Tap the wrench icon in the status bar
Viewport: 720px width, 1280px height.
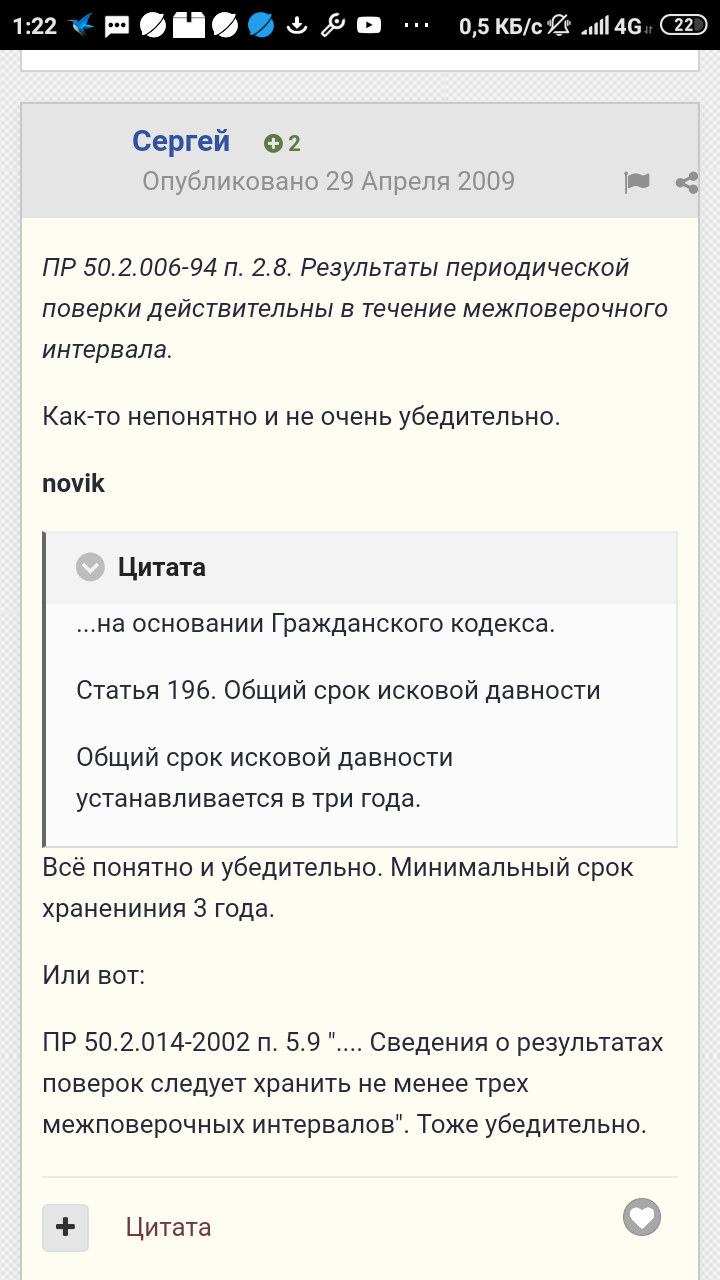pos(333,26)
